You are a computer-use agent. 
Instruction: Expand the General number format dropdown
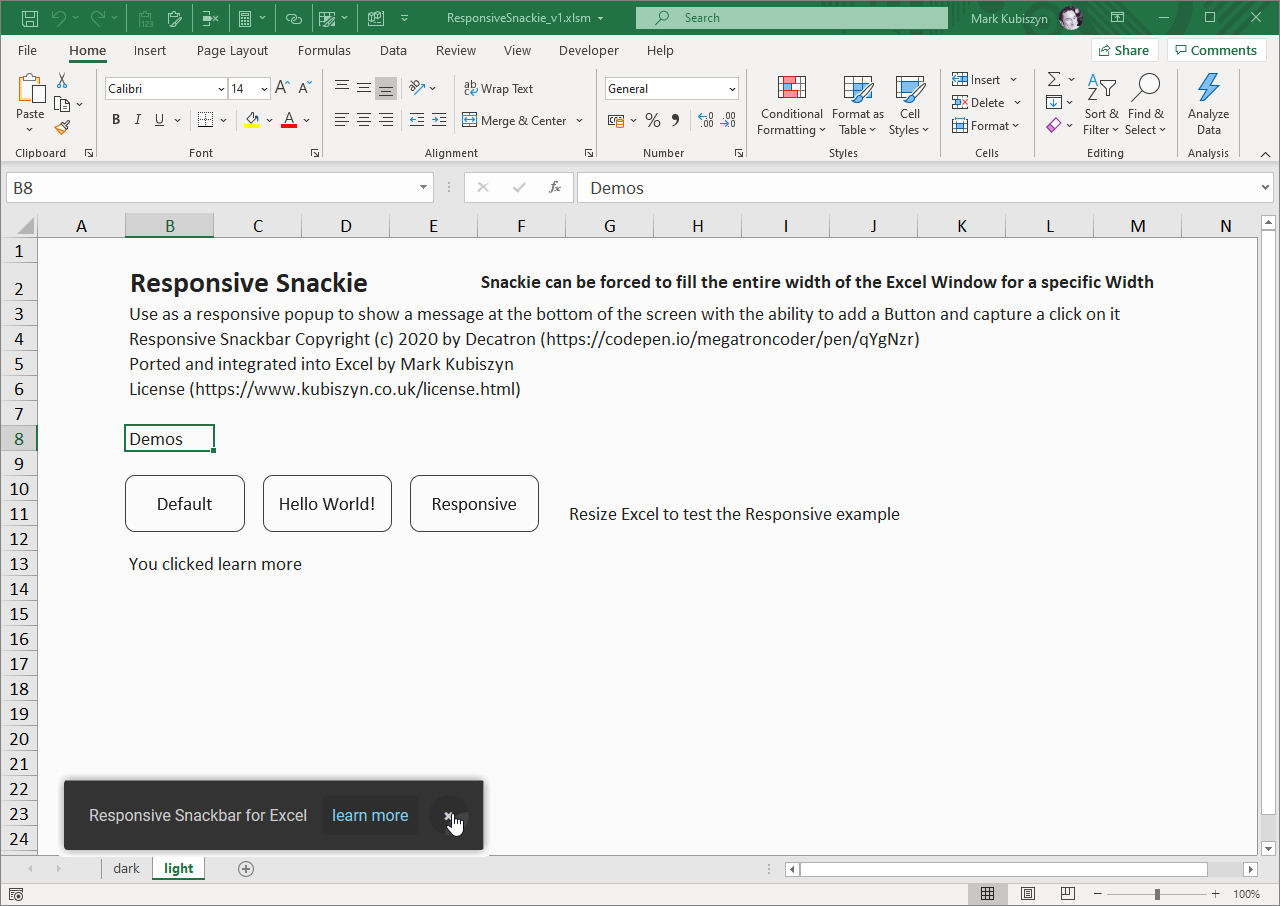732,89
